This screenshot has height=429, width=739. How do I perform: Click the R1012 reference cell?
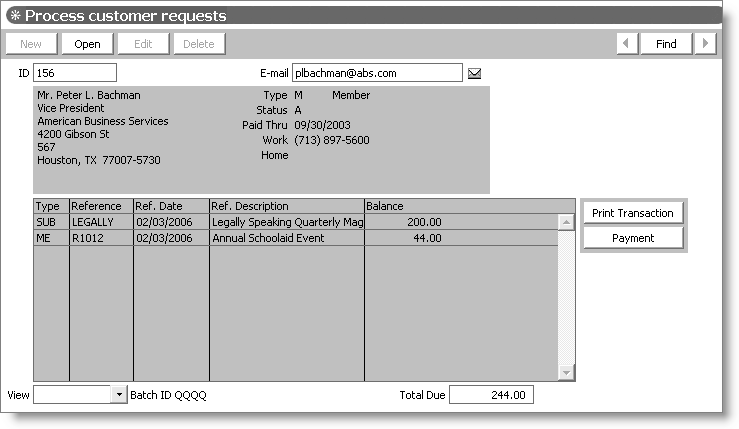[101, 238]
